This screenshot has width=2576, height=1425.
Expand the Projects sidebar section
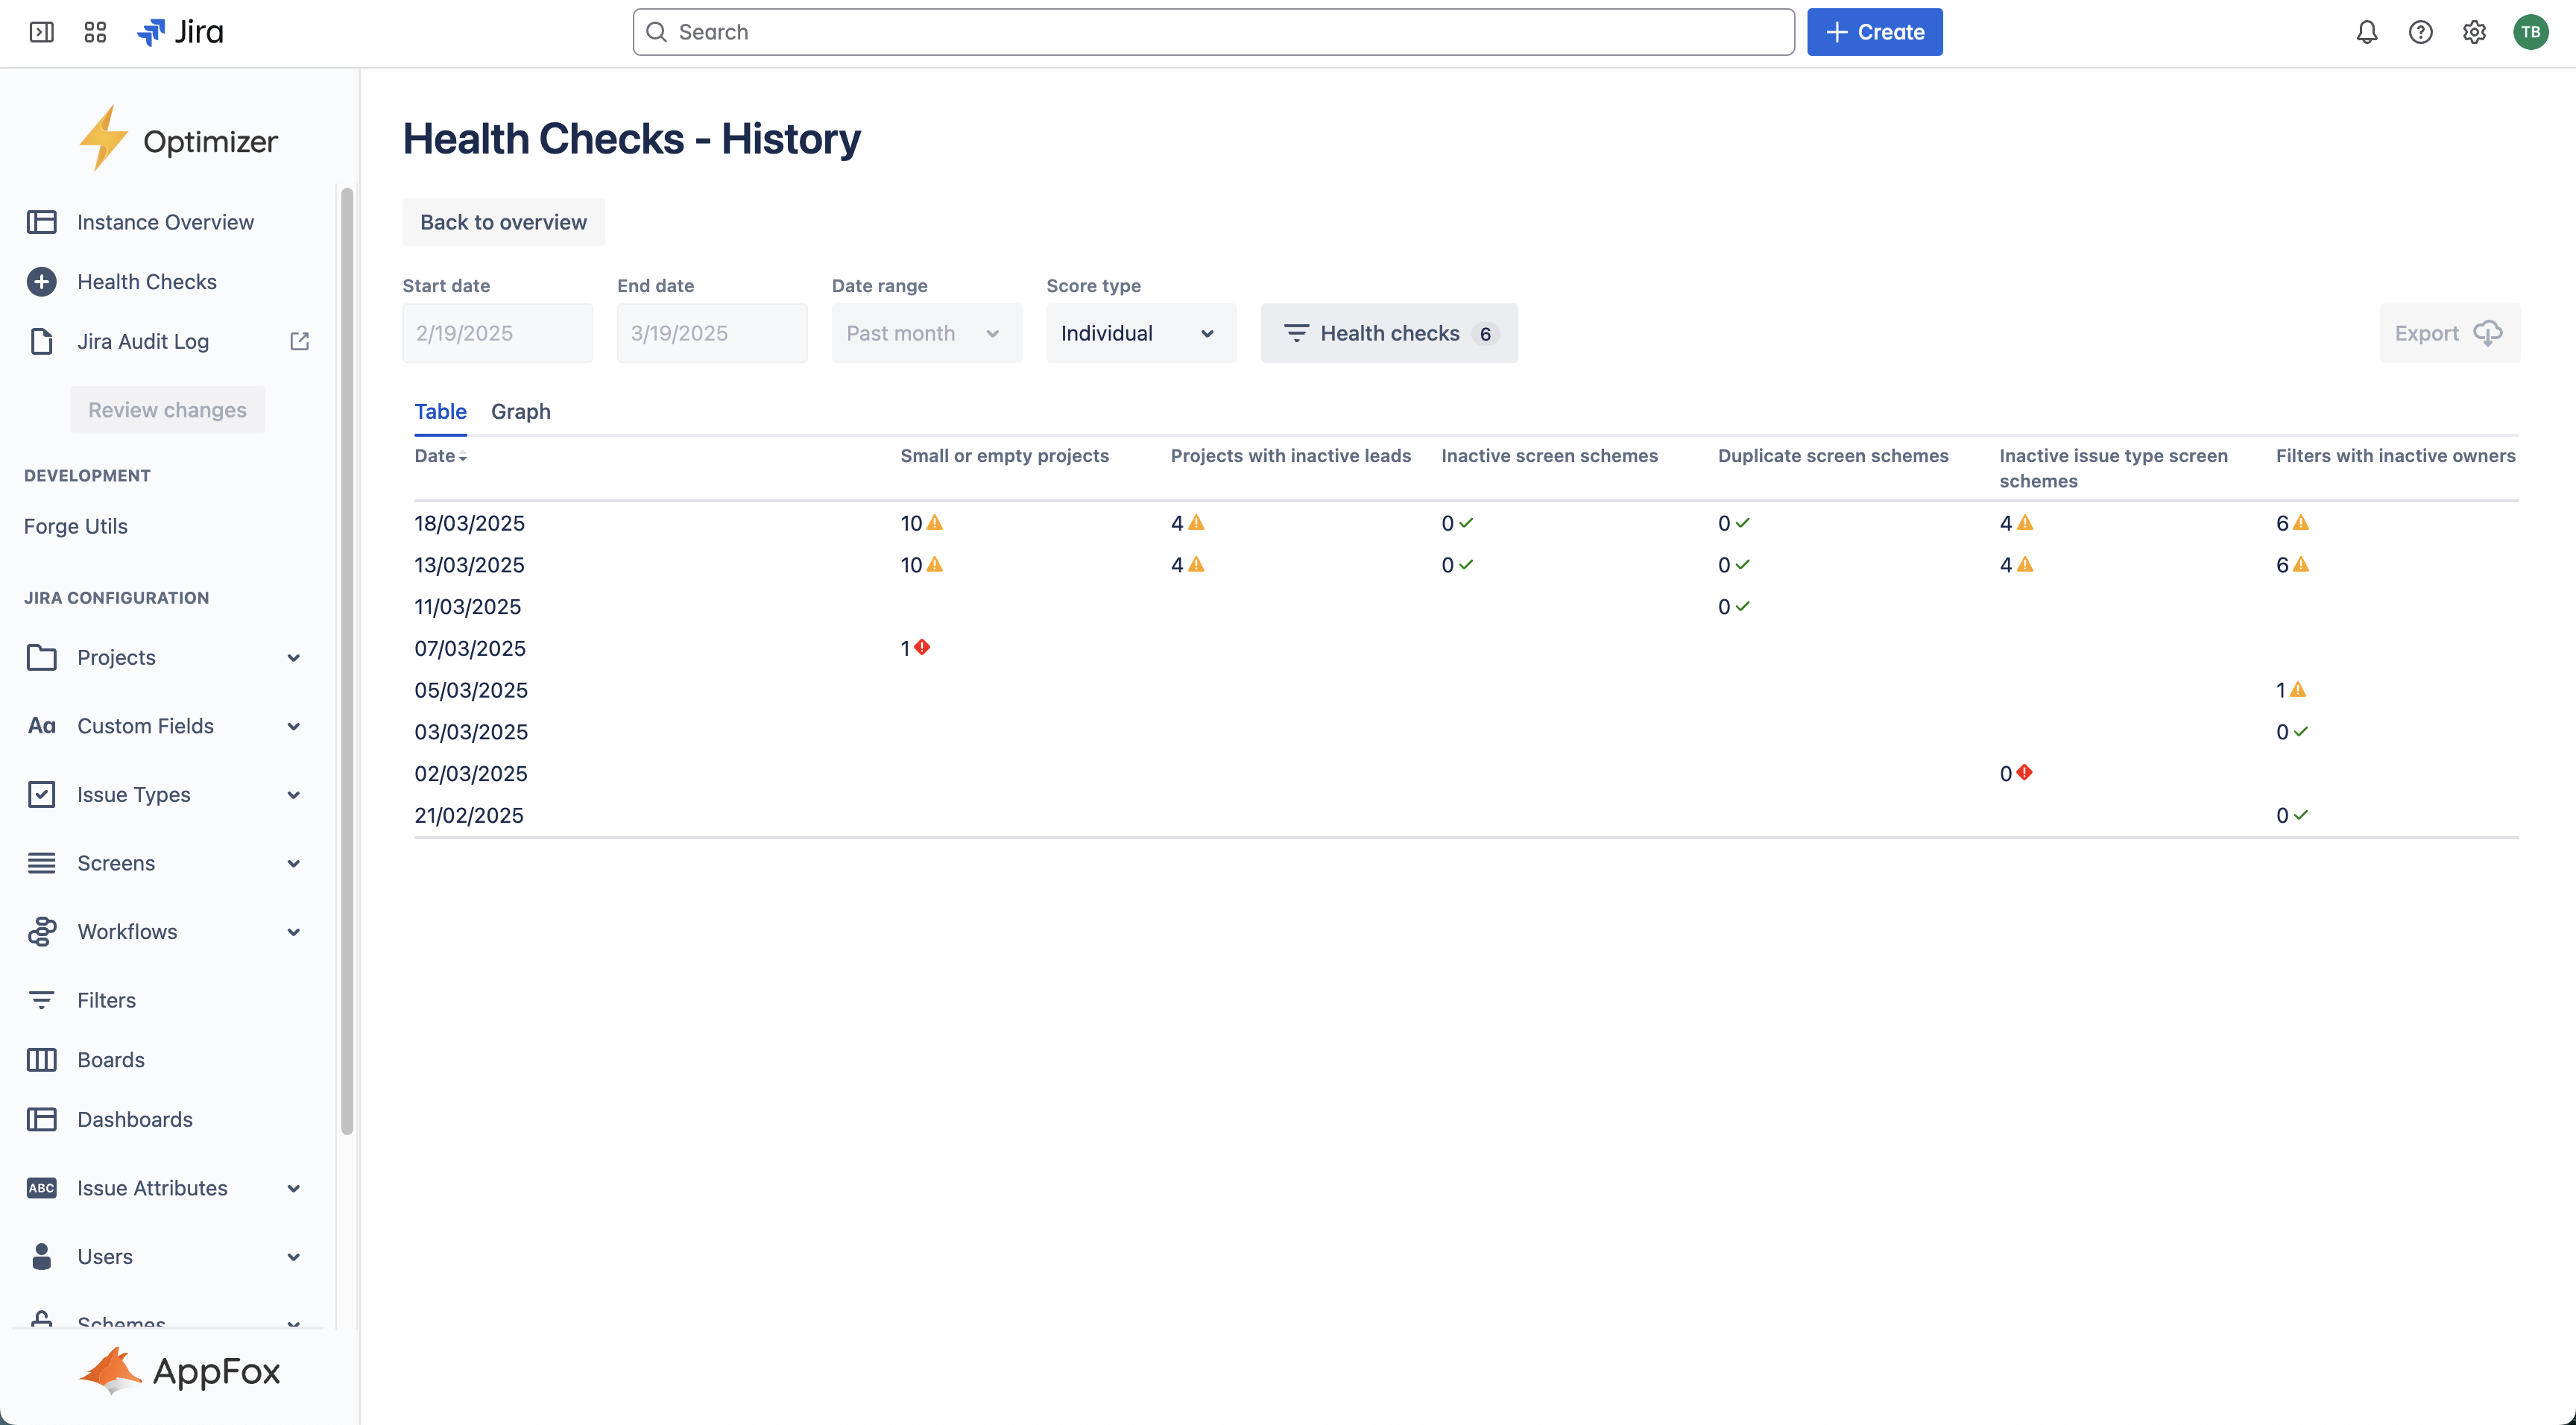[x=293, y=658]
